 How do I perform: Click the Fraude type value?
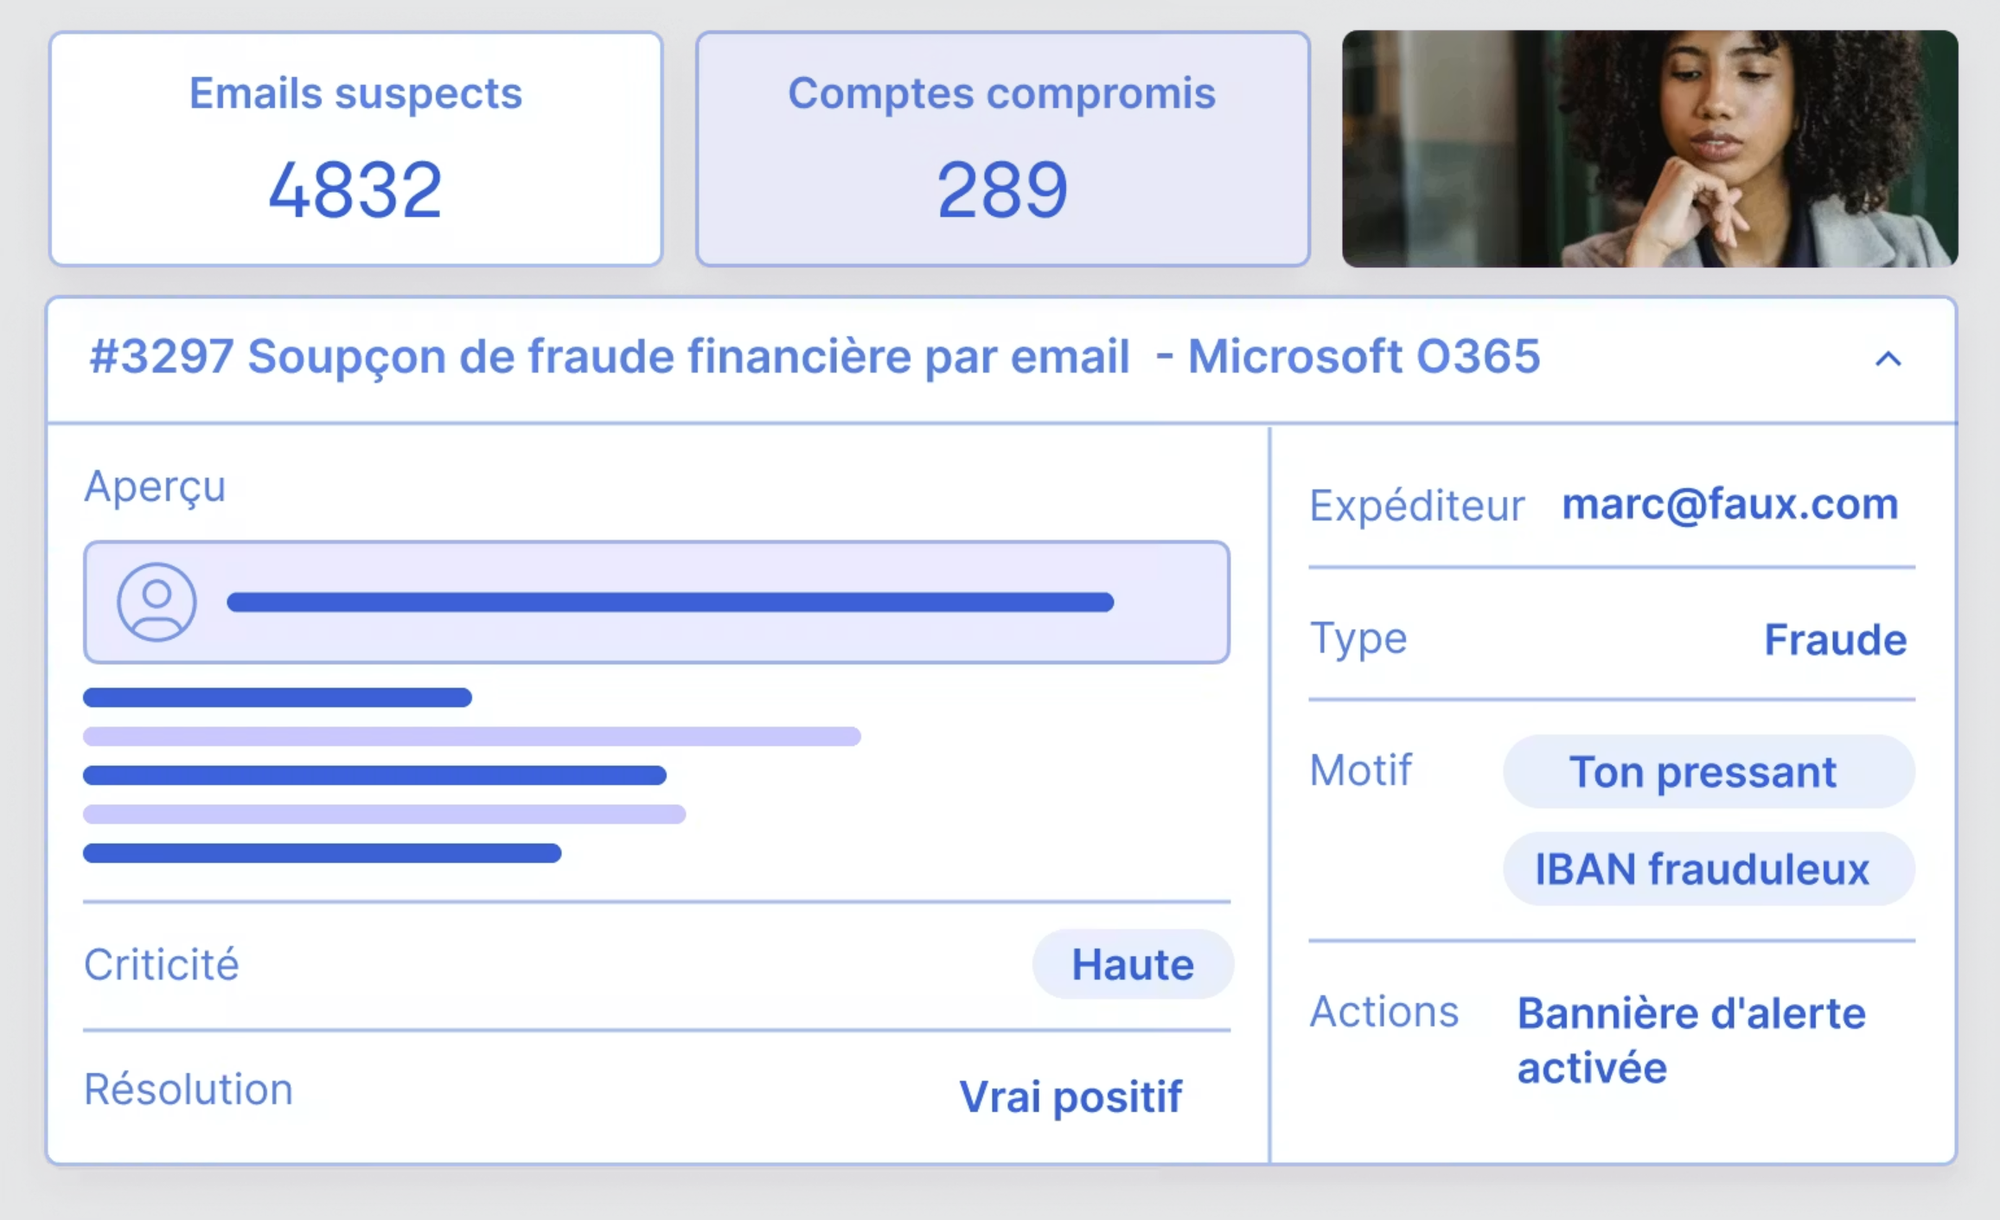pos(1835,640)
